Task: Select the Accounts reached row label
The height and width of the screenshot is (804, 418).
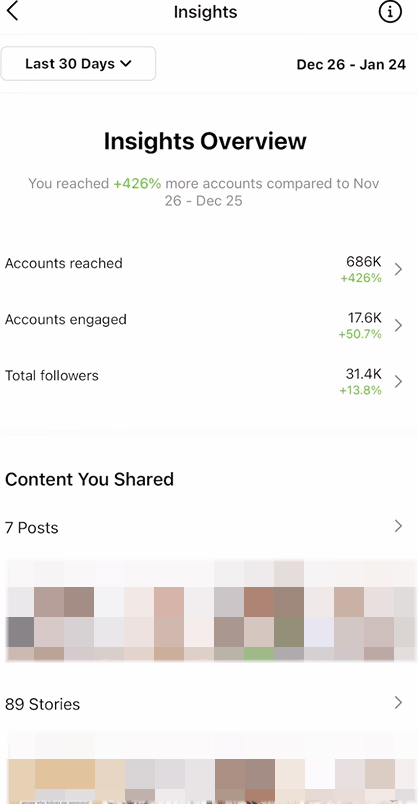Action: tap(64, 263)
